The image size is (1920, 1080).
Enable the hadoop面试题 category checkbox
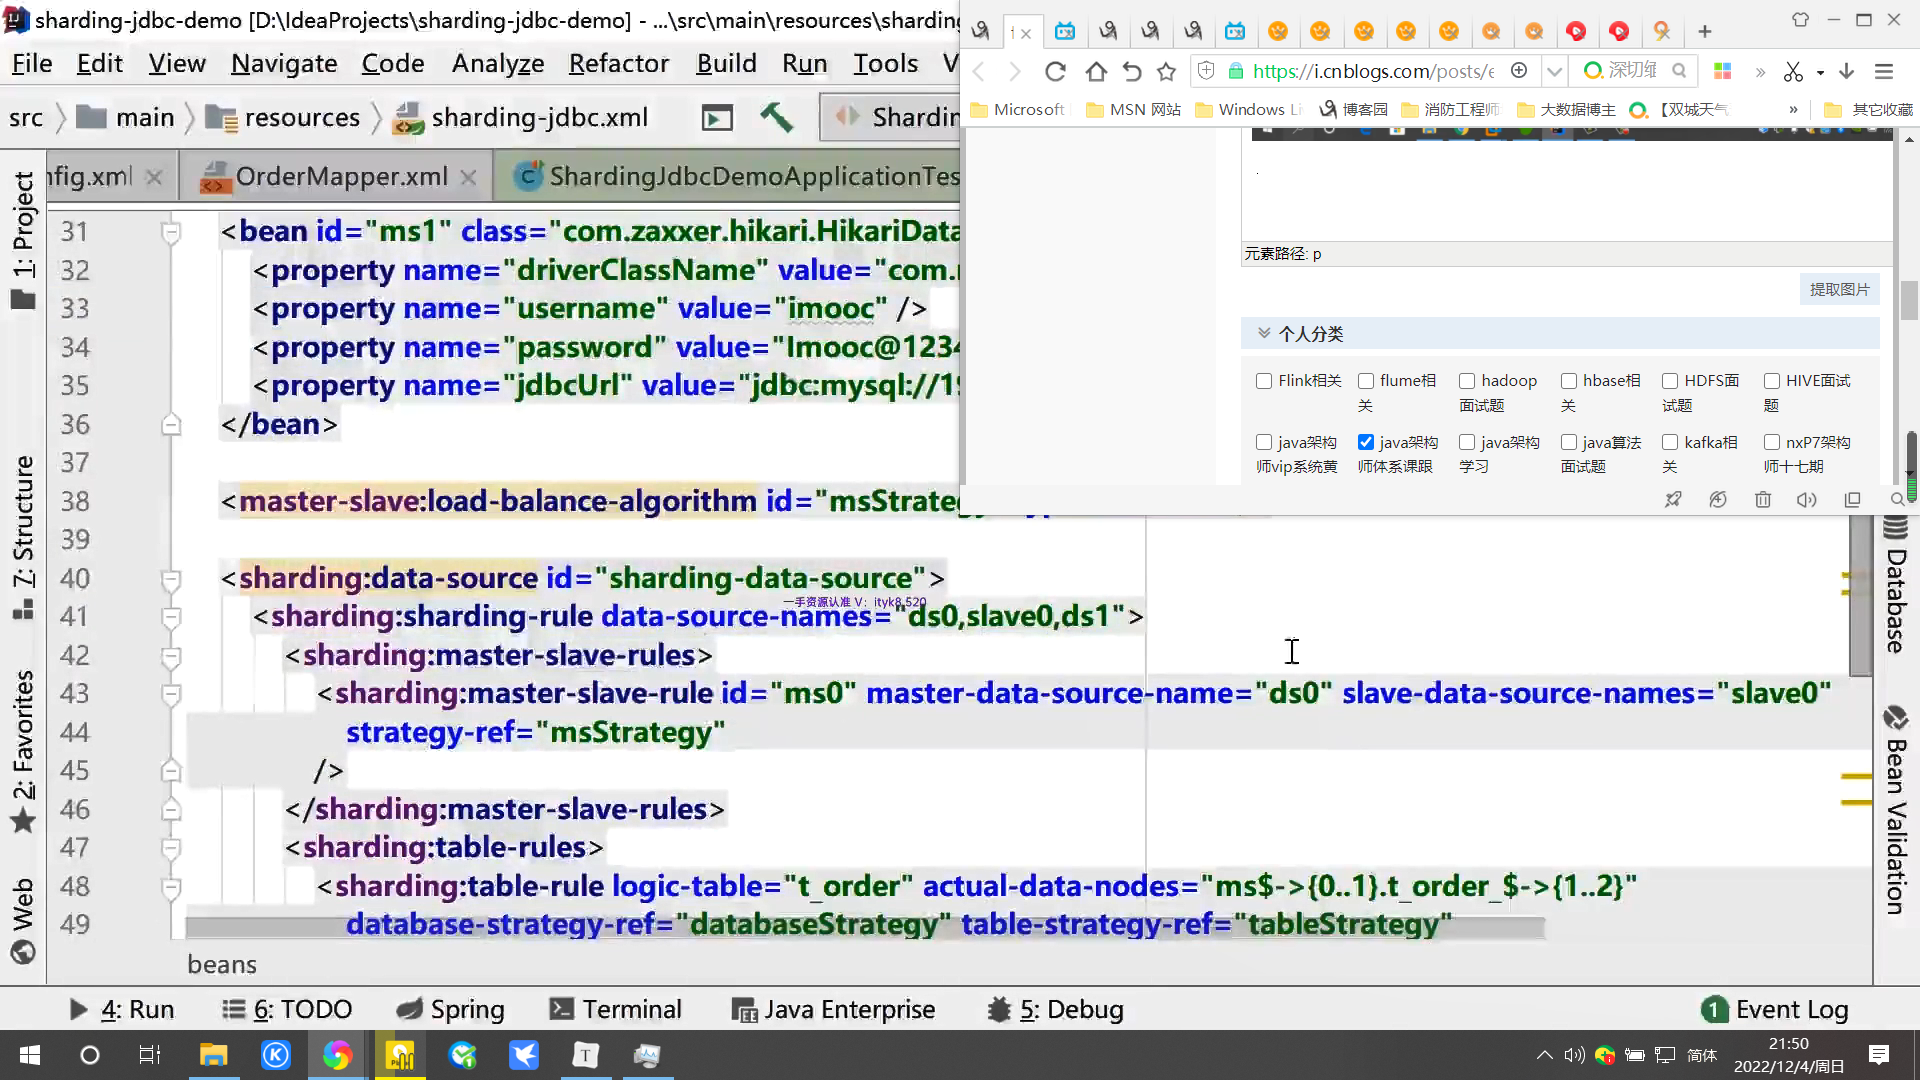[x=1467, y=381]
